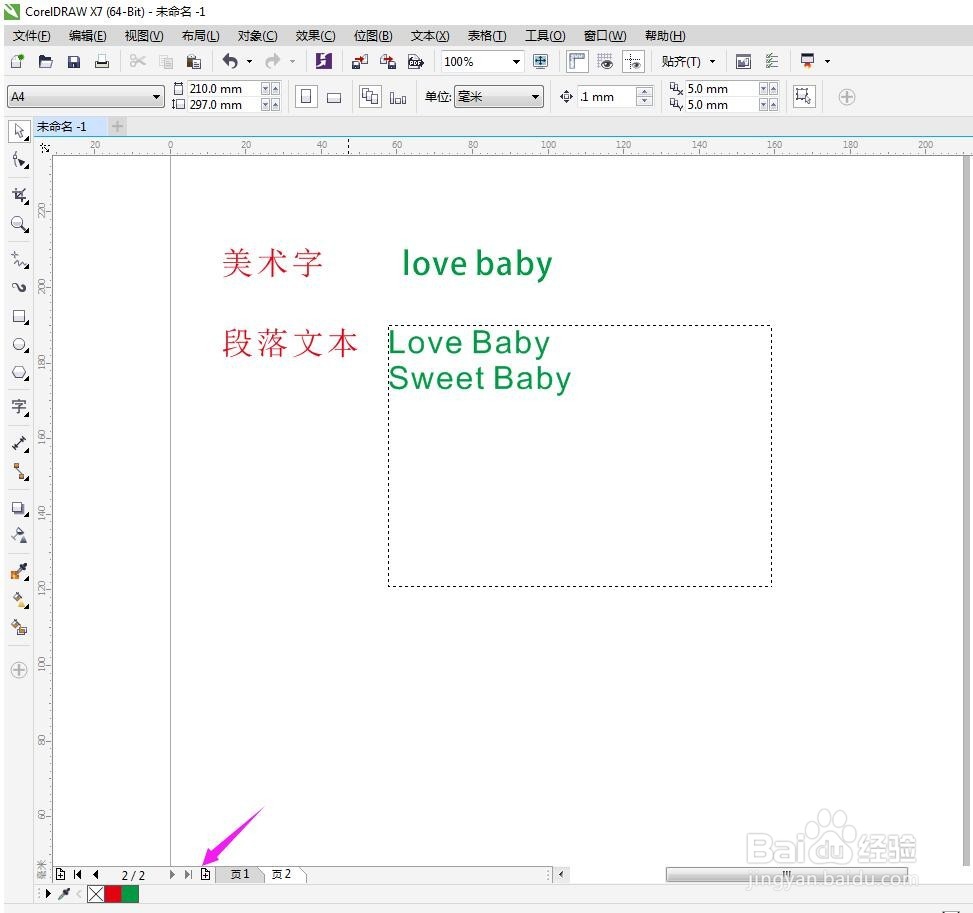Select the Interactive Fill tool
Screen dimensions: 973x913
(19, 600)
